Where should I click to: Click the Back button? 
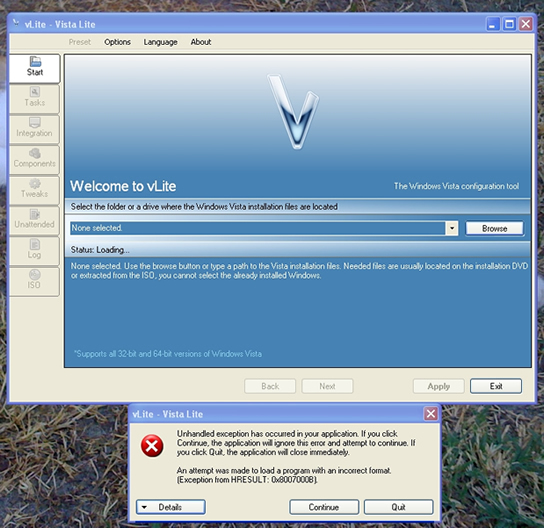[270, 386]
